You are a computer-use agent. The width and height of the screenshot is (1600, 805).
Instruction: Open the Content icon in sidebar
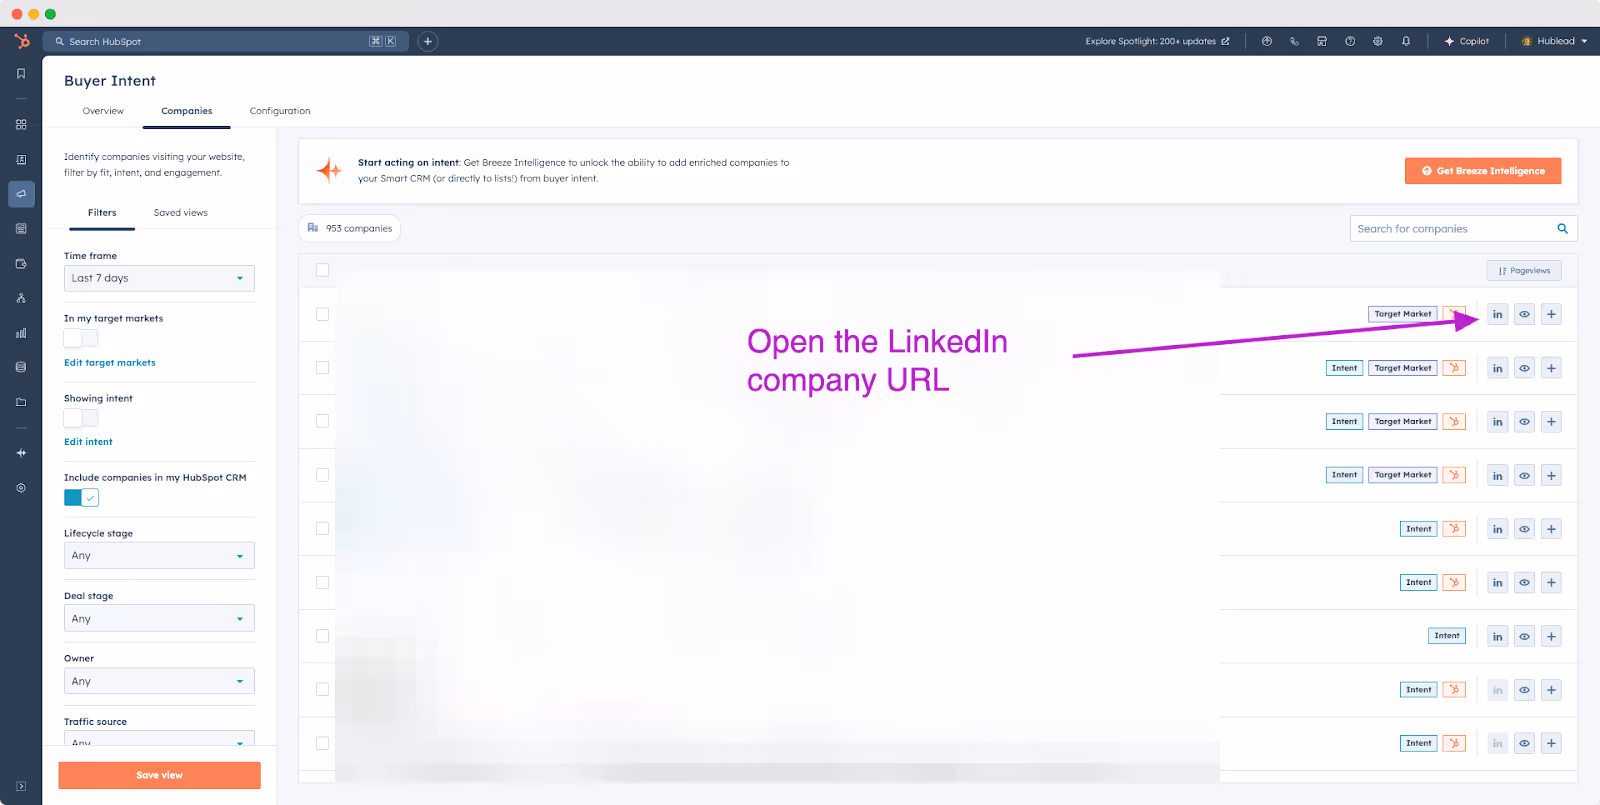tap(21, 229)
